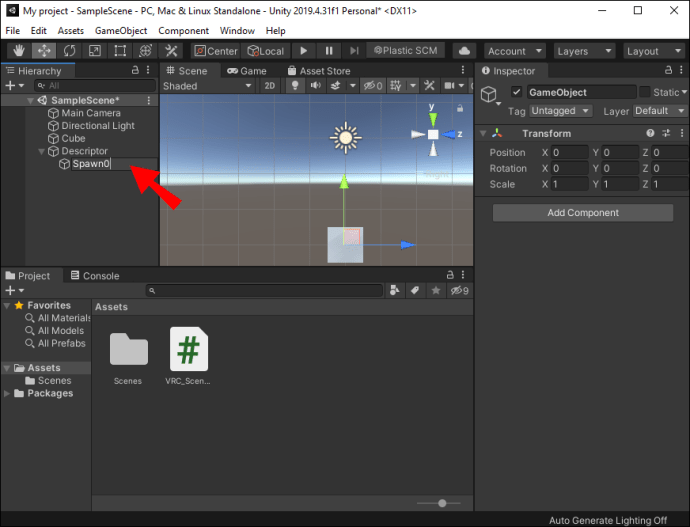Toggle scene effects (skybox, fog) icon

(x=336, y=86)
